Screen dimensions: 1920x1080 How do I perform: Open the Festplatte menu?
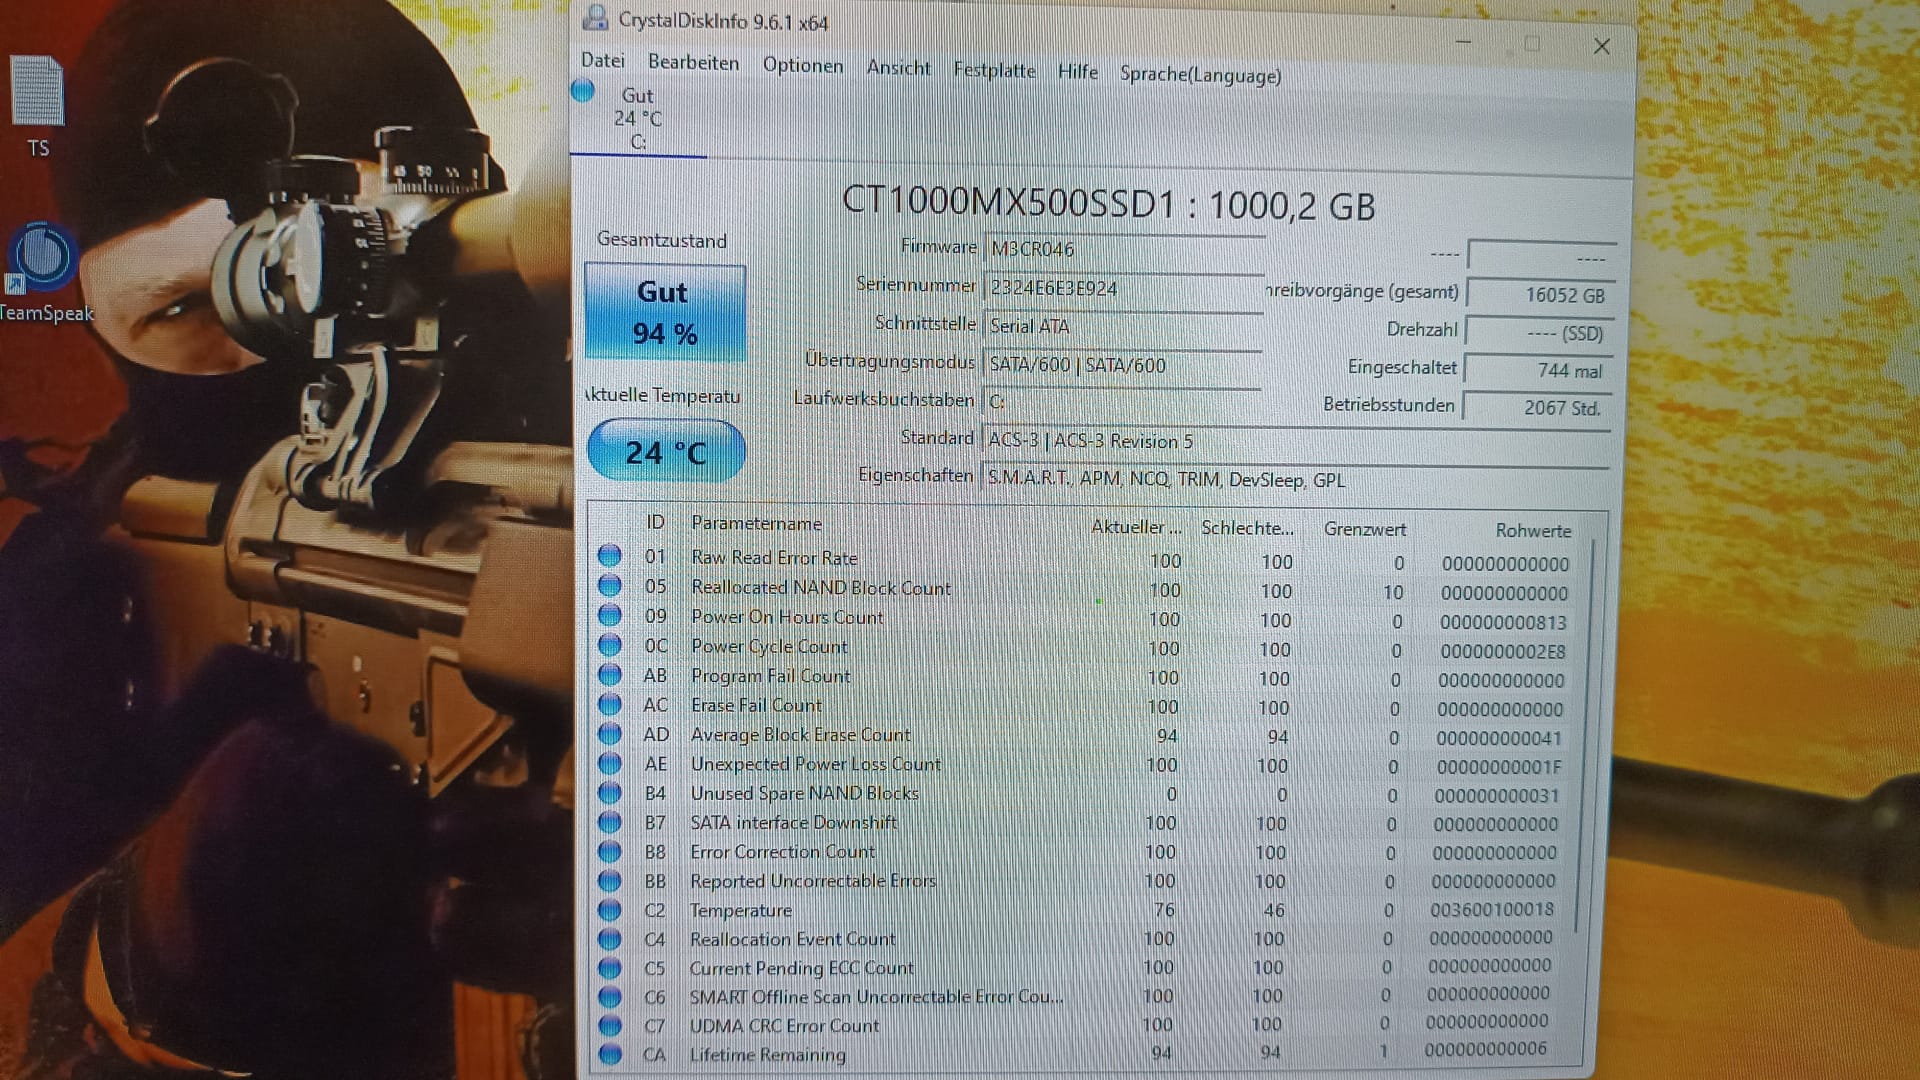993,70
